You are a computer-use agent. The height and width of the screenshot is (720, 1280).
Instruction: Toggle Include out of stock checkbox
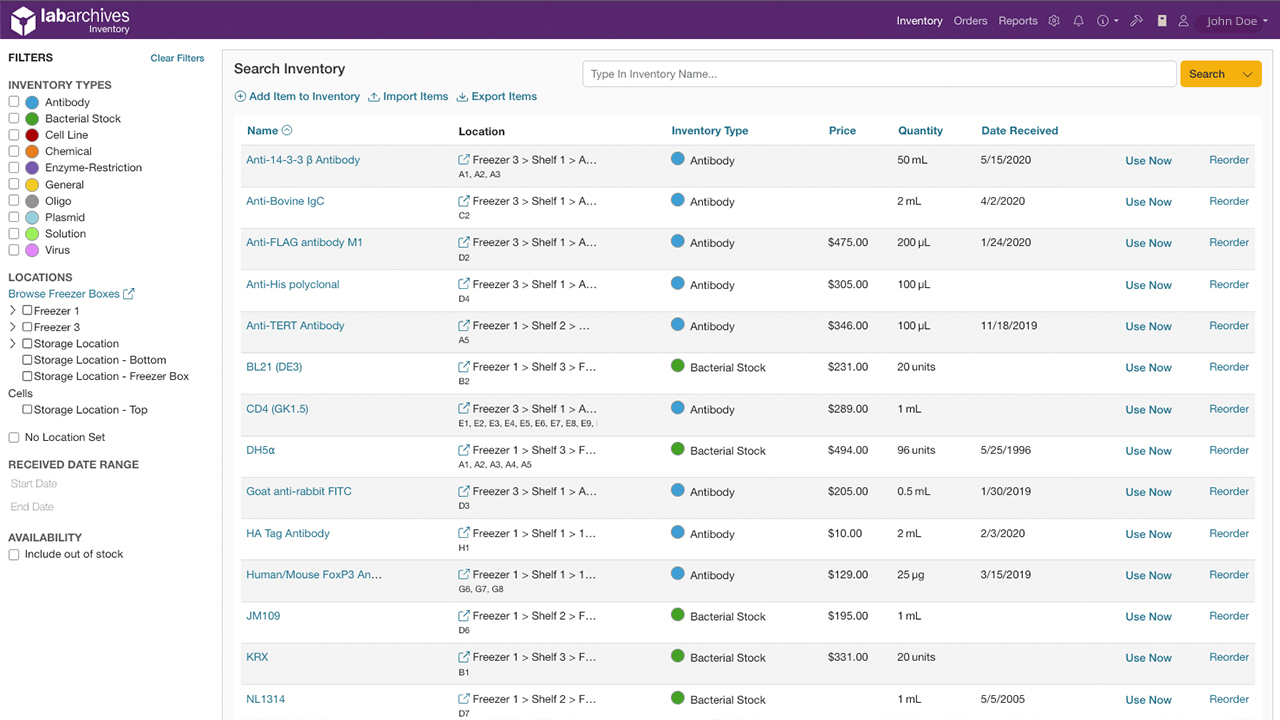point(14,554)
